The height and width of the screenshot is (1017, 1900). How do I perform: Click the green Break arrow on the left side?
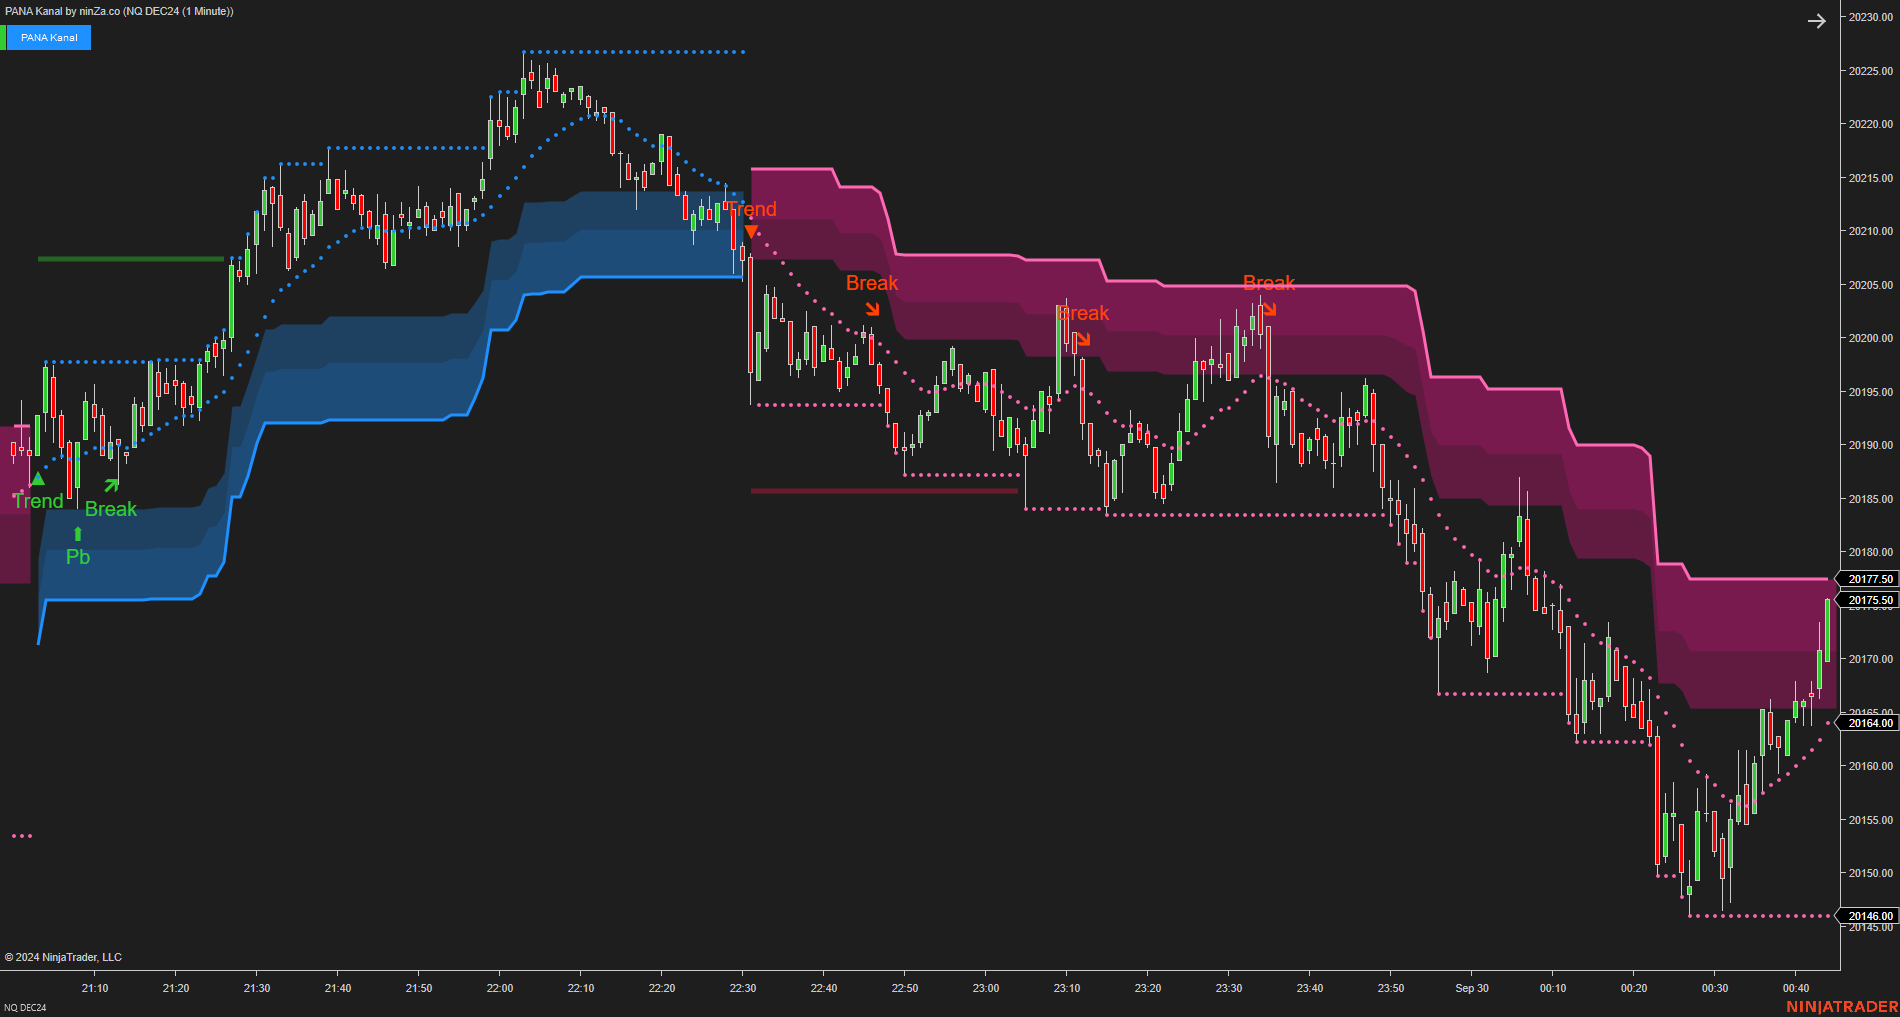pos(113,483)
